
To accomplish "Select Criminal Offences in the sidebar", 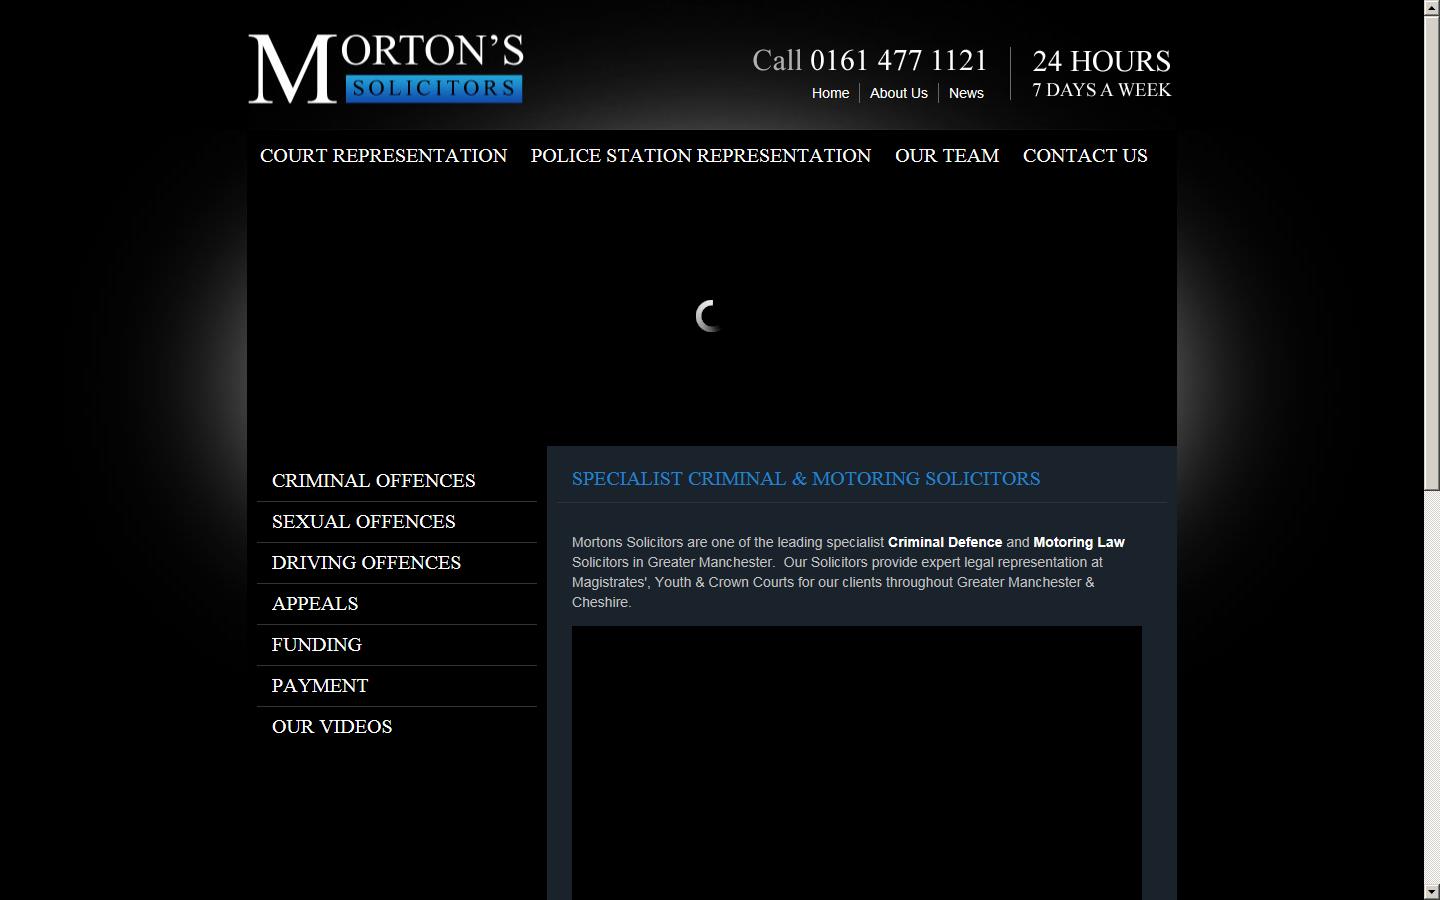I will click(373, 481).
